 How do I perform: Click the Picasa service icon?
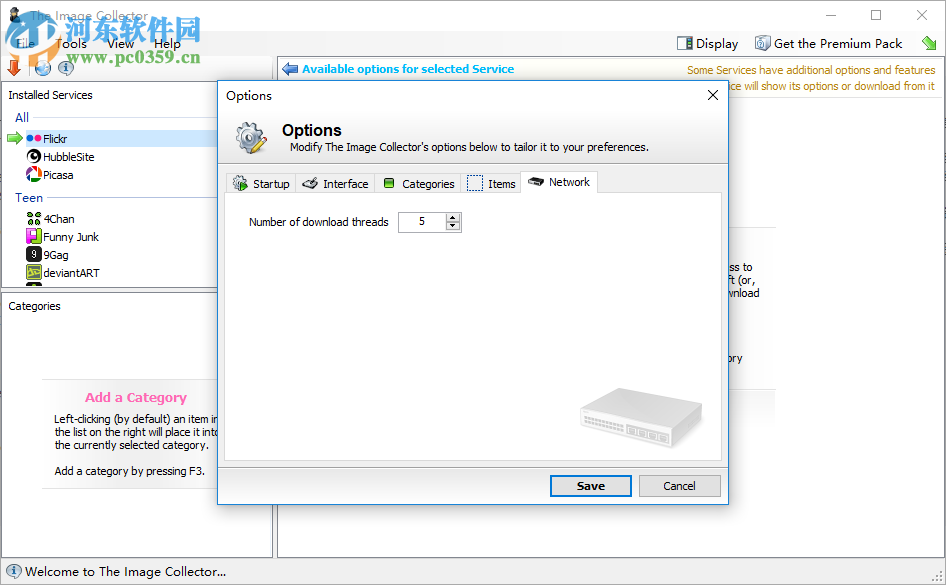pos(34,174)
